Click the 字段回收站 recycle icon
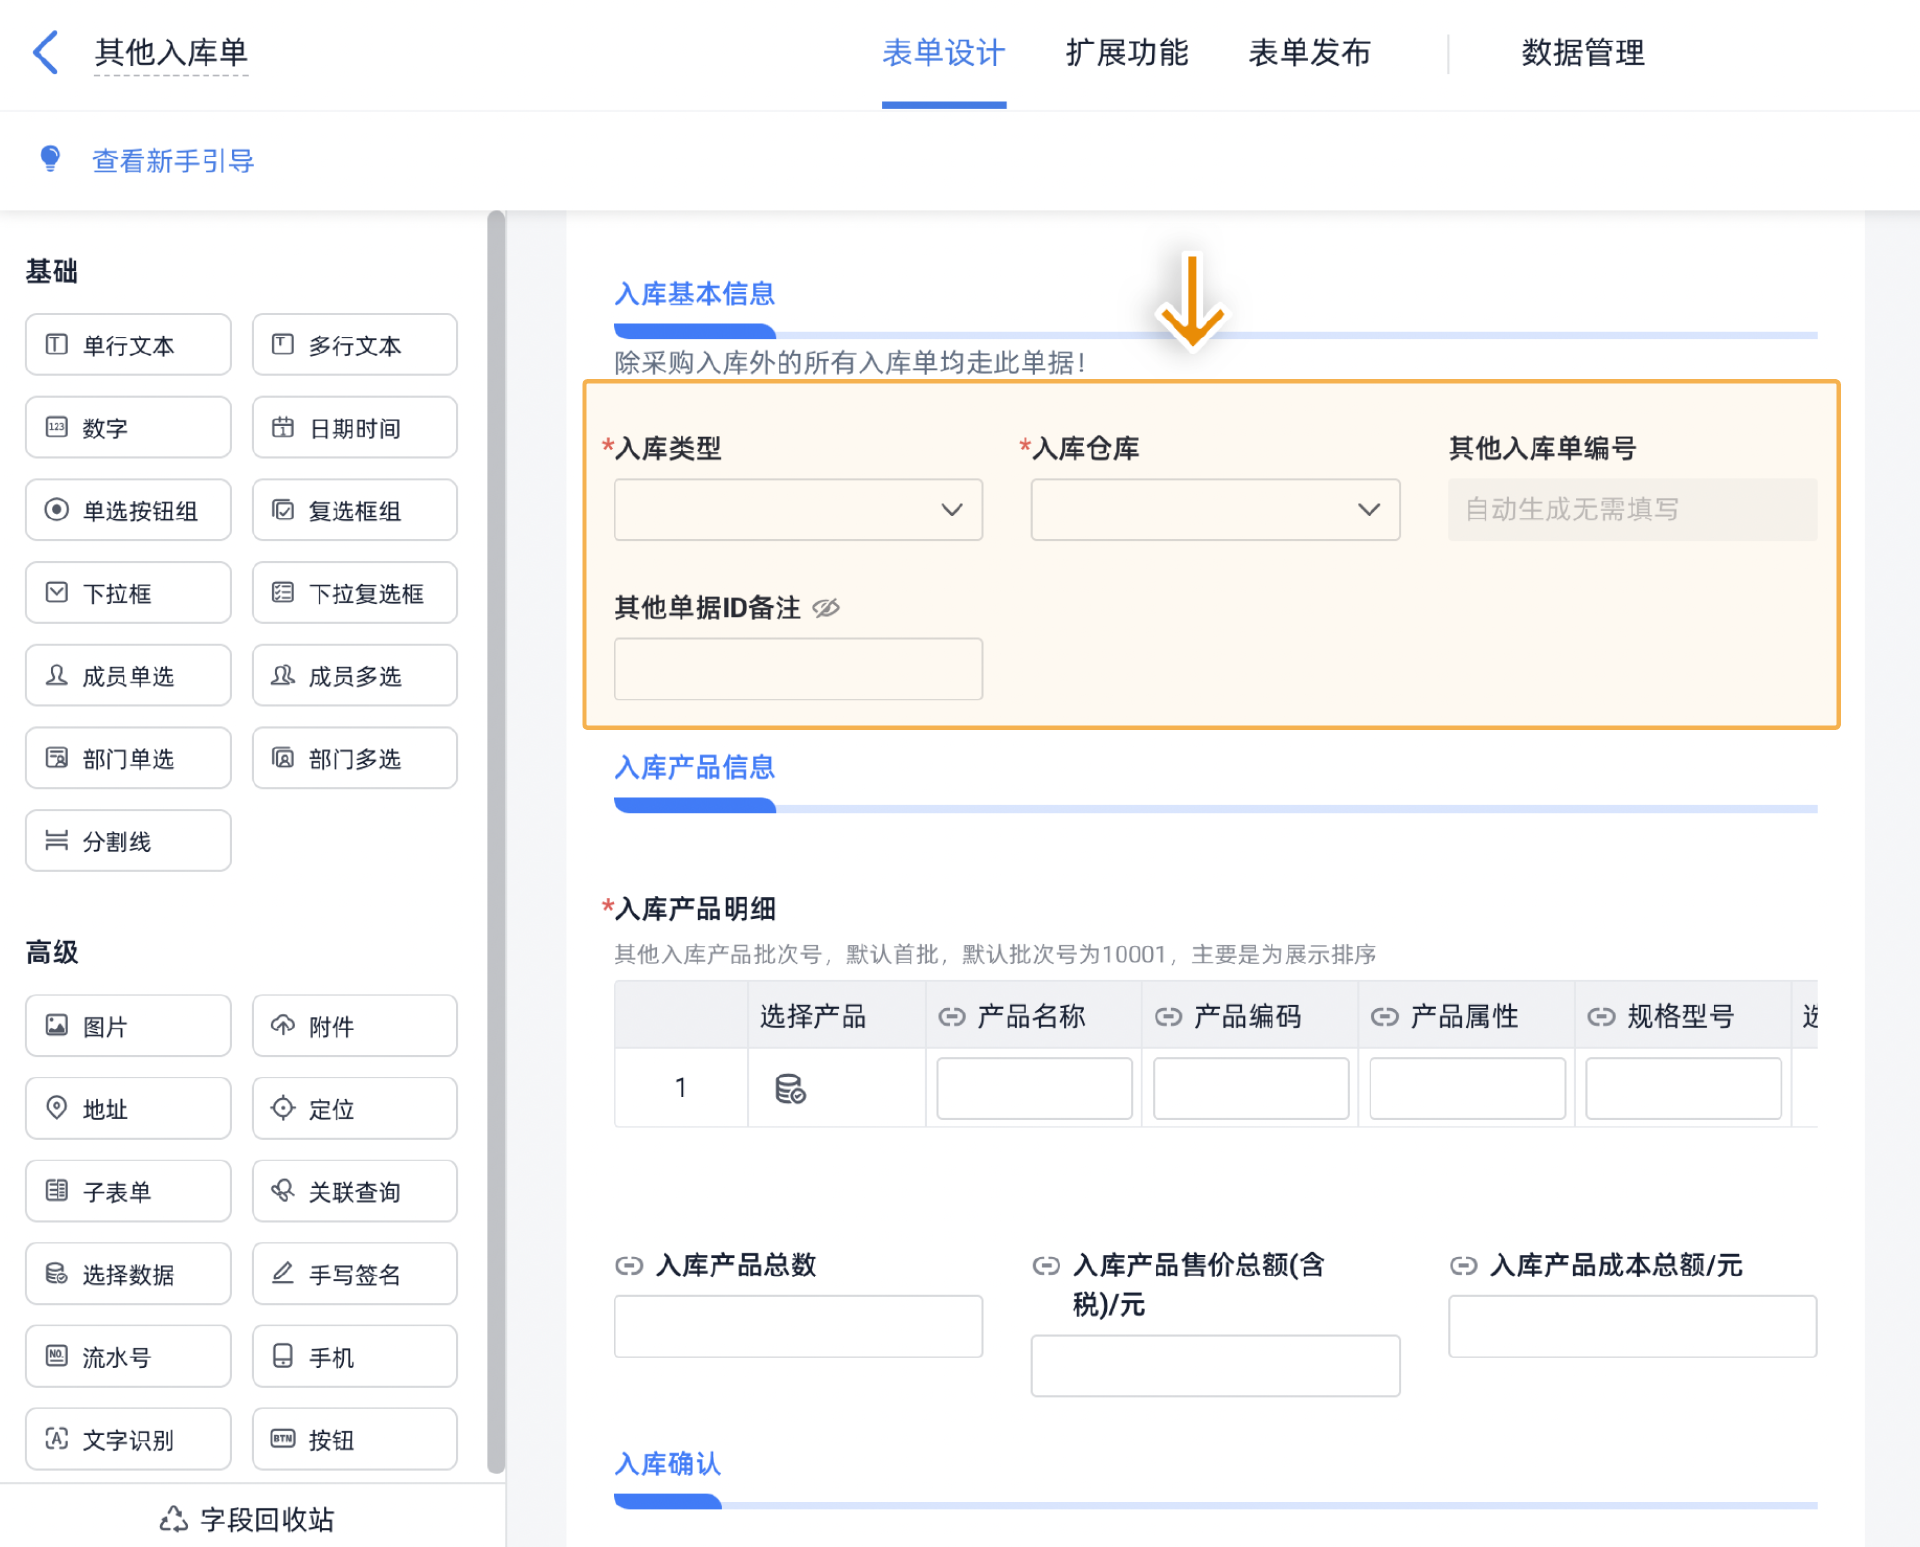This screenshot has width=1920, height=1547. (x=174, y=1519)
